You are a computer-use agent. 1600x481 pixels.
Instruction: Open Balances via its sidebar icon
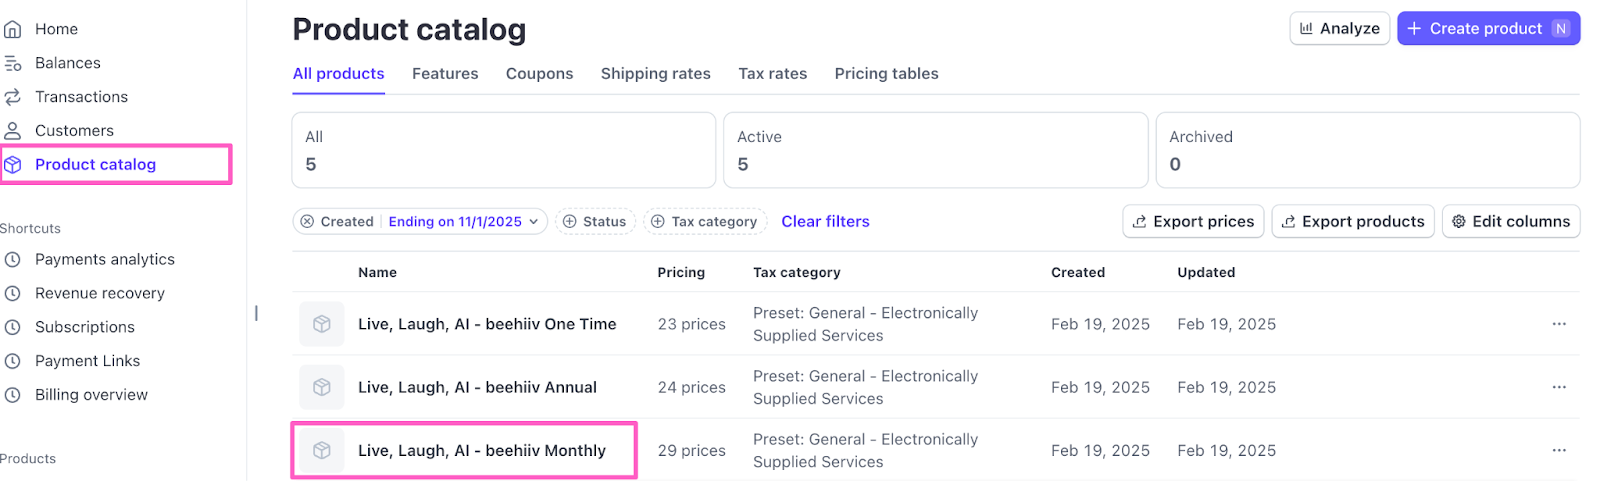click(13, 63)
